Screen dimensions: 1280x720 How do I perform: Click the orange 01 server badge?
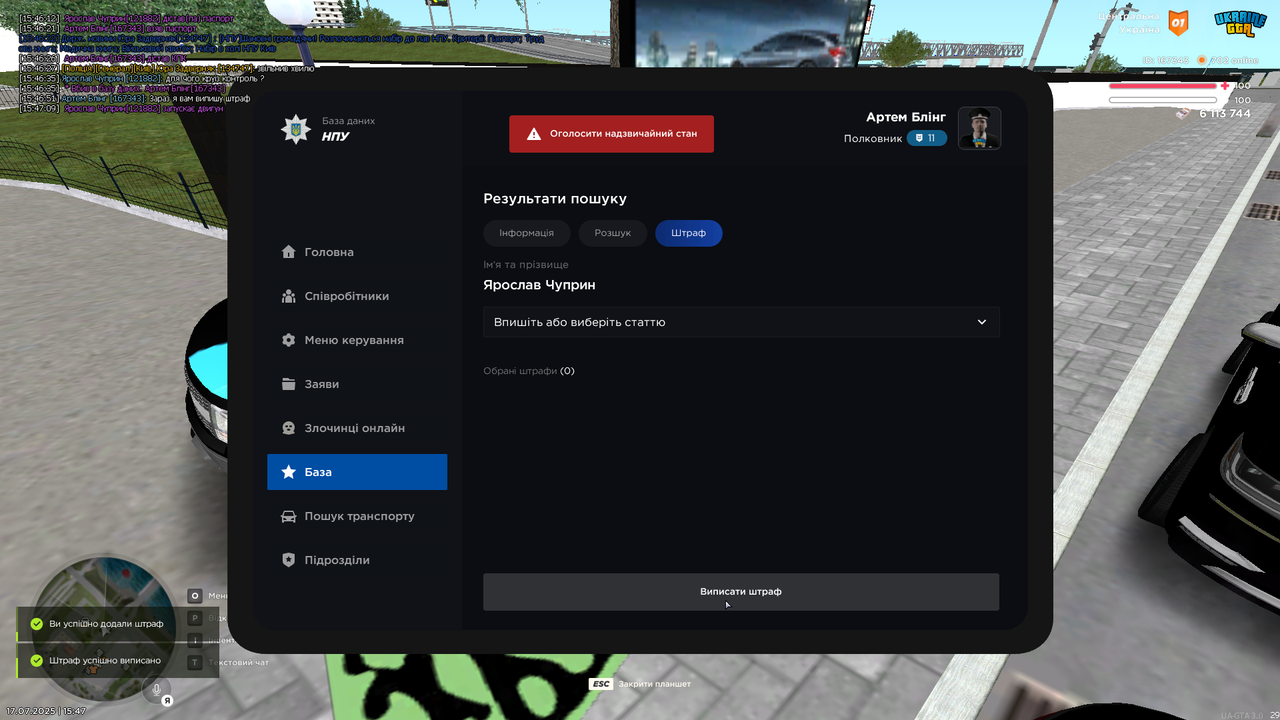1179,21
